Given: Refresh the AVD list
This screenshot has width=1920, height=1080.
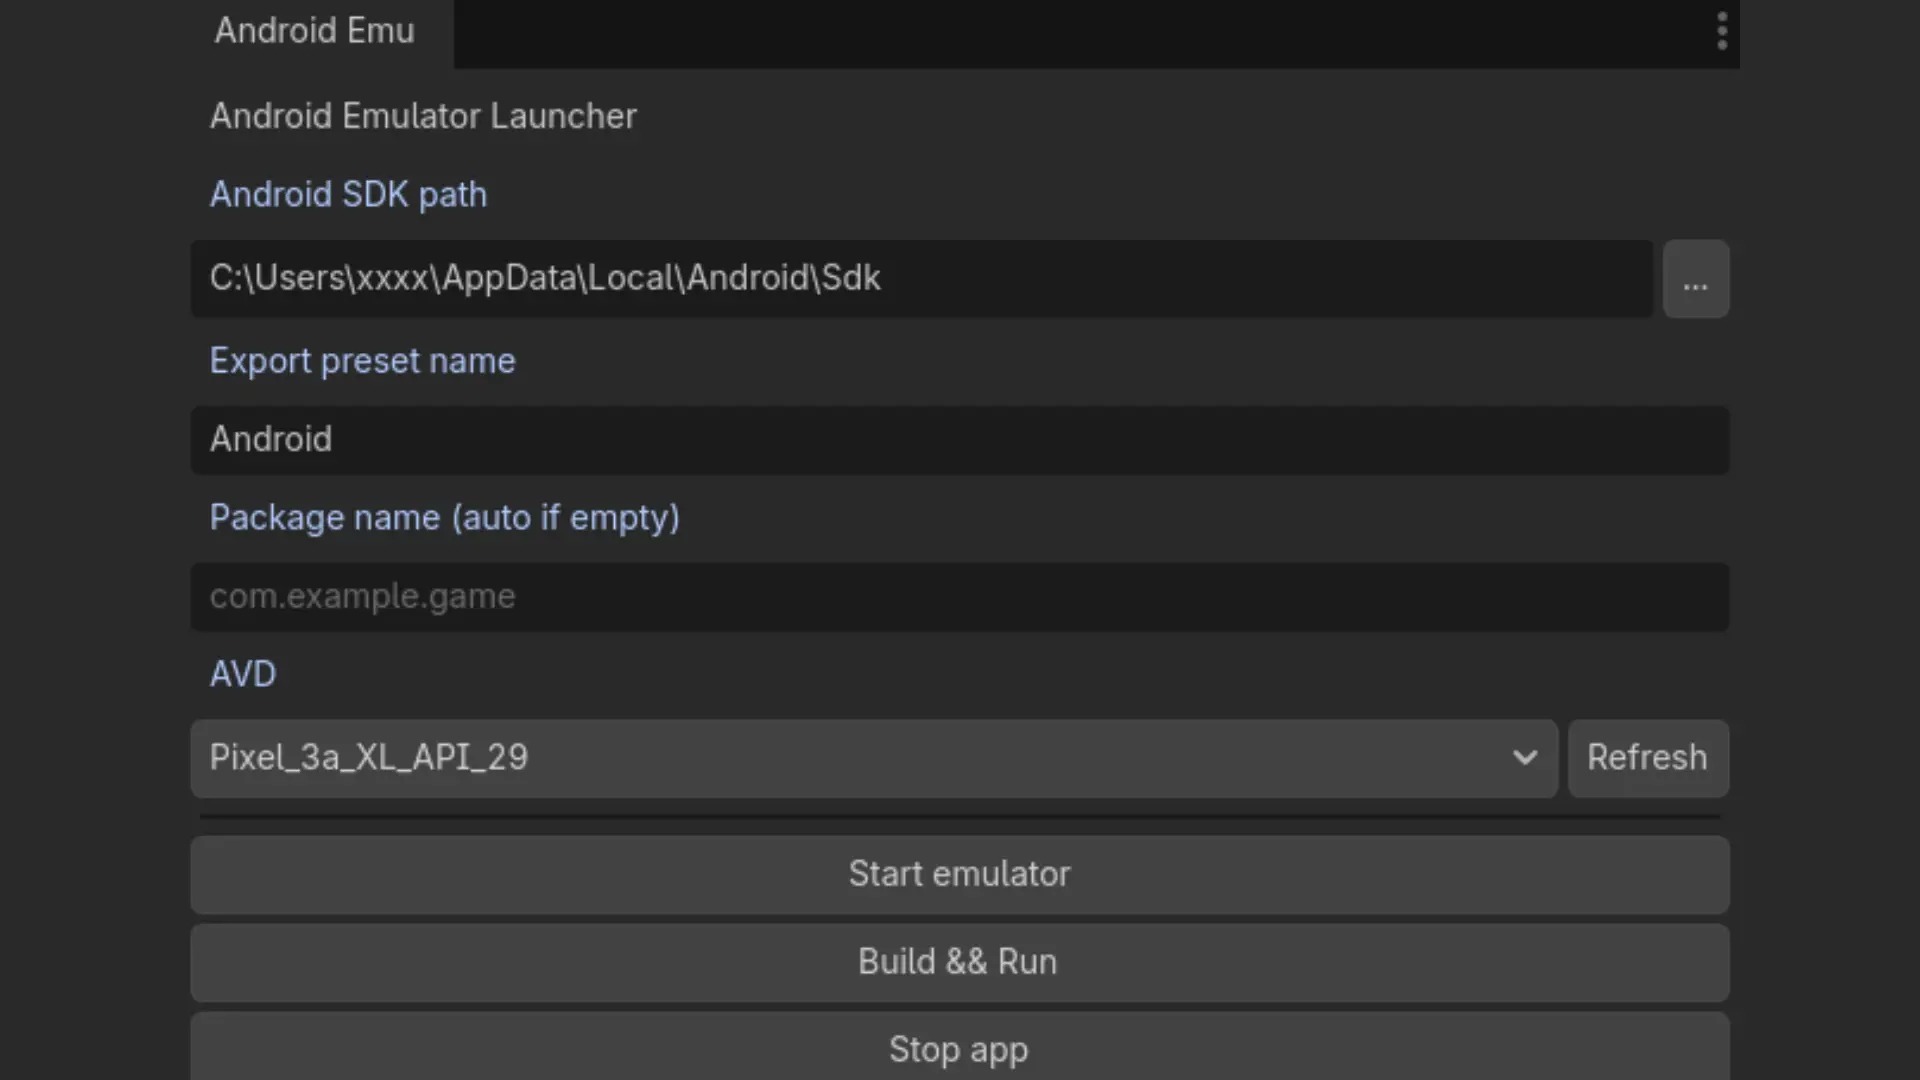Looking at the screenshot, I should (1648, 758).
